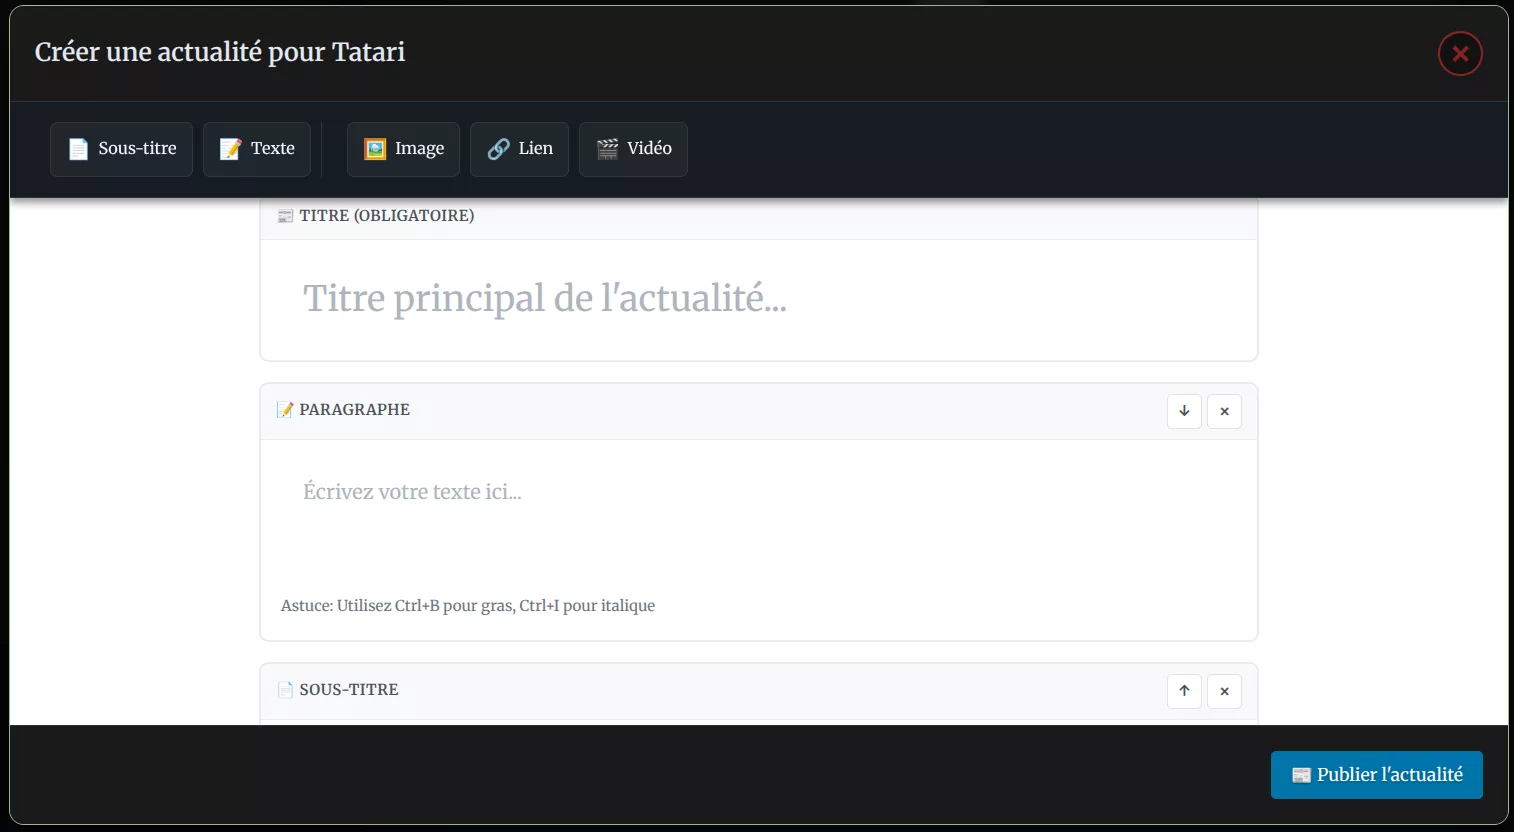The image size is (1514, 832).
Task: Select the TITRE (OBLIGATOIRE) header label
Action: [x=386, y=216]
